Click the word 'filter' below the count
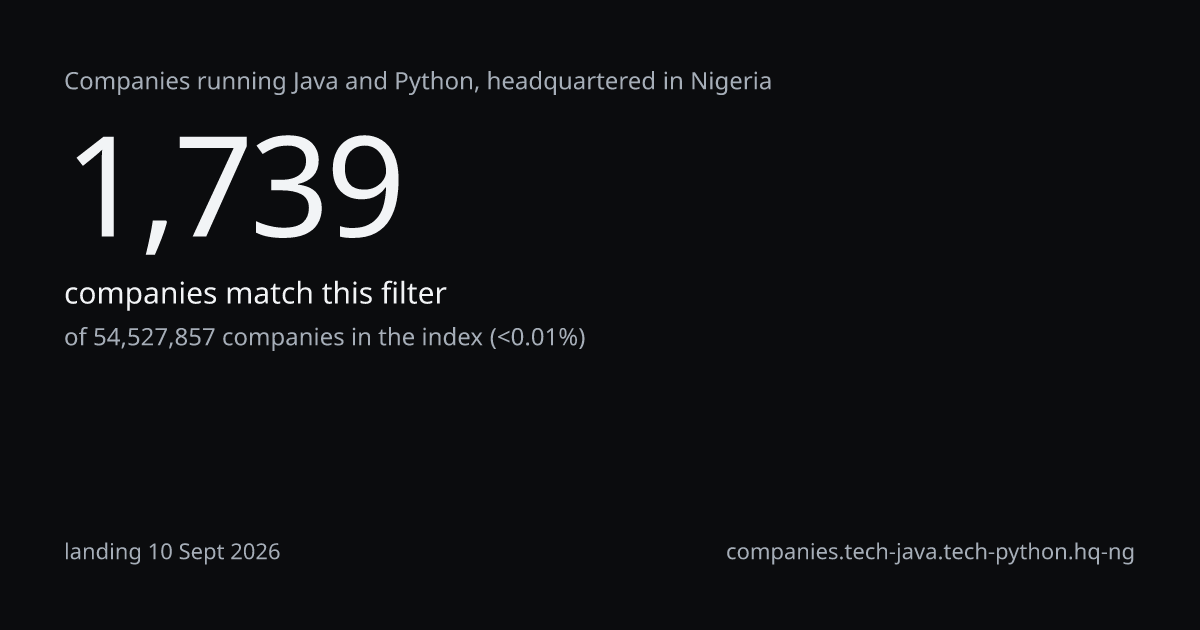This screenshot has width=1200, height=630. (x=413, y=294)
